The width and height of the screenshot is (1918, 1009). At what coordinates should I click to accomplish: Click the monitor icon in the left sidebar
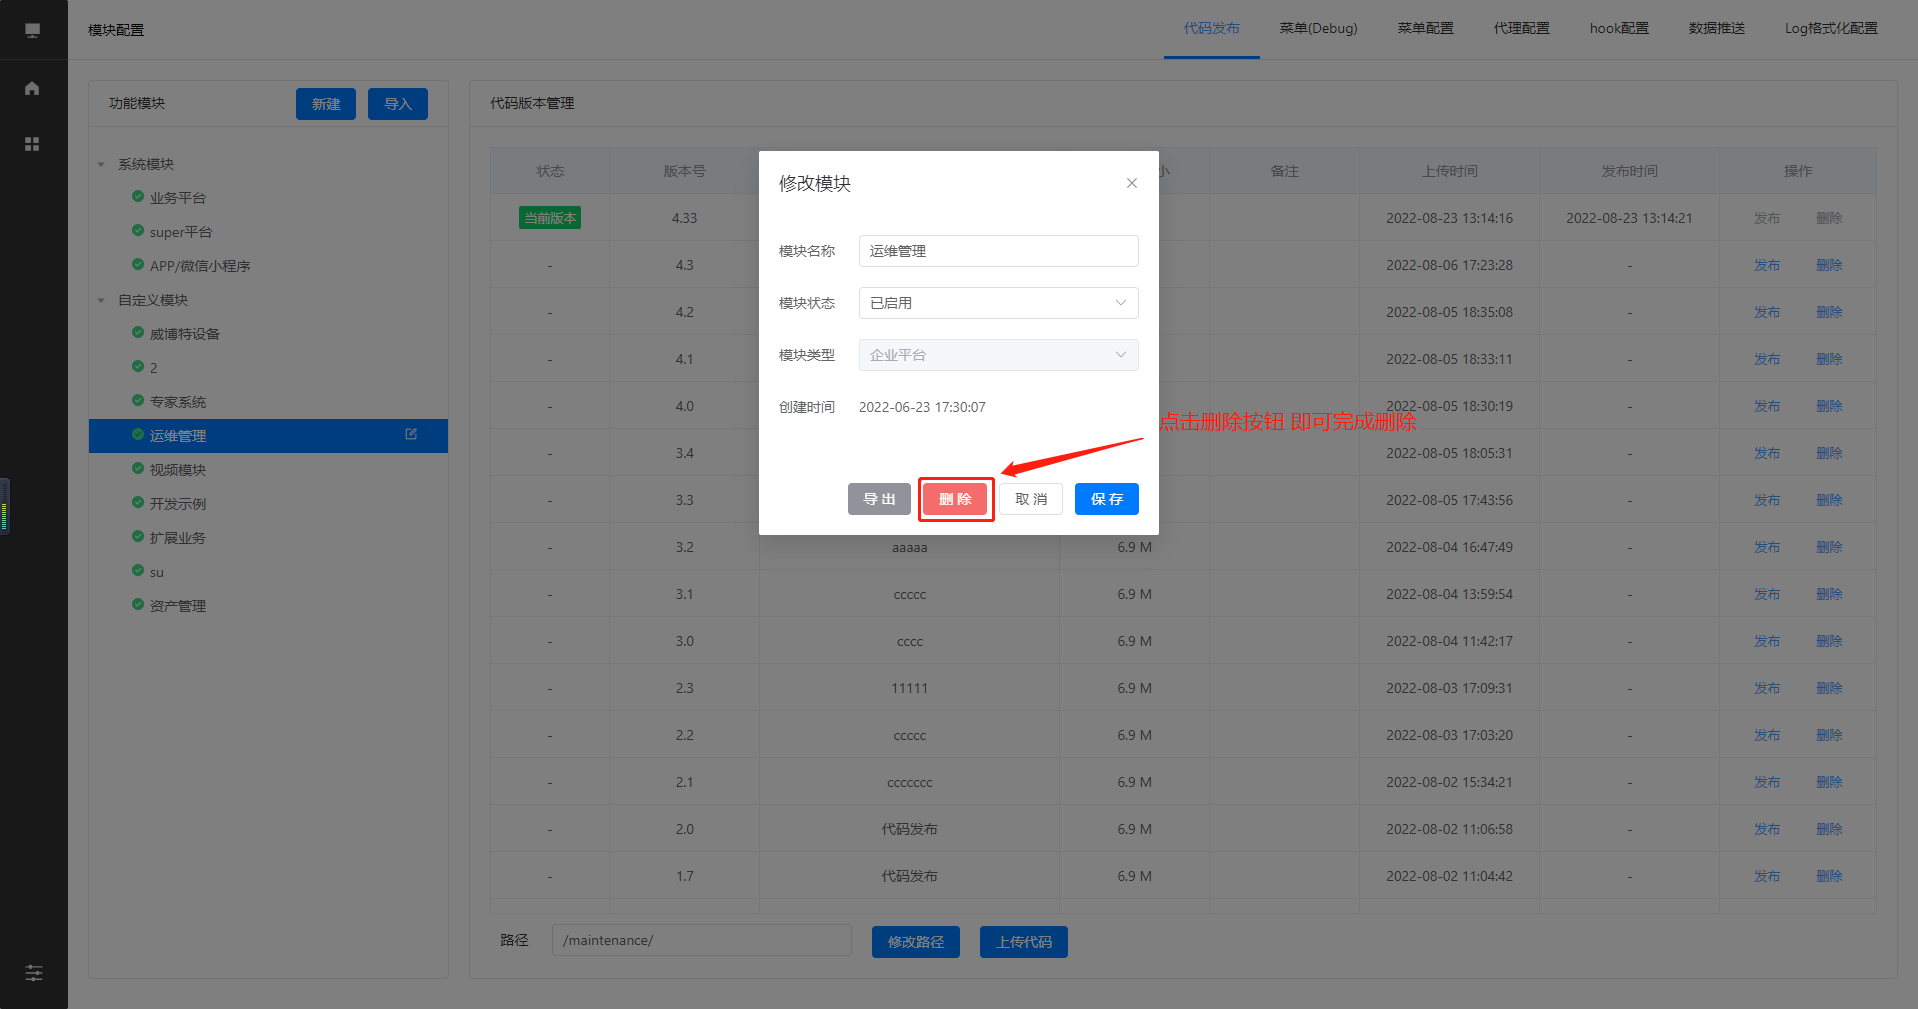tap(32, 30)
